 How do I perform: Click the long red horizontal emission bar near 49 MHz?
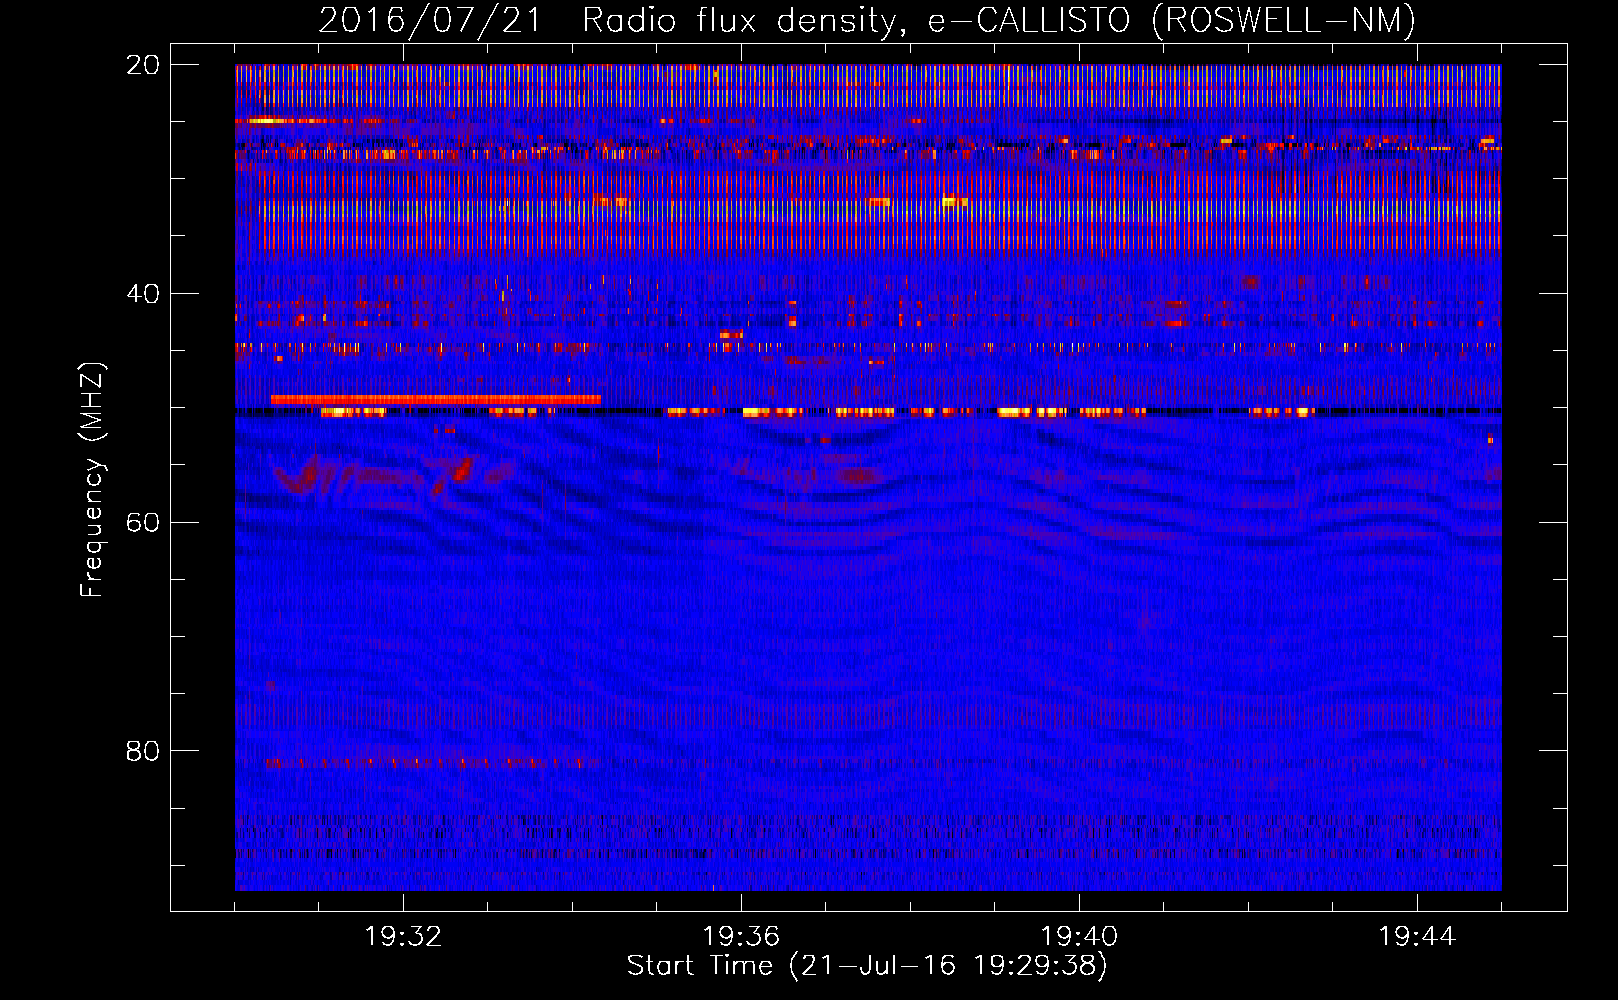(x=436, y=399)
